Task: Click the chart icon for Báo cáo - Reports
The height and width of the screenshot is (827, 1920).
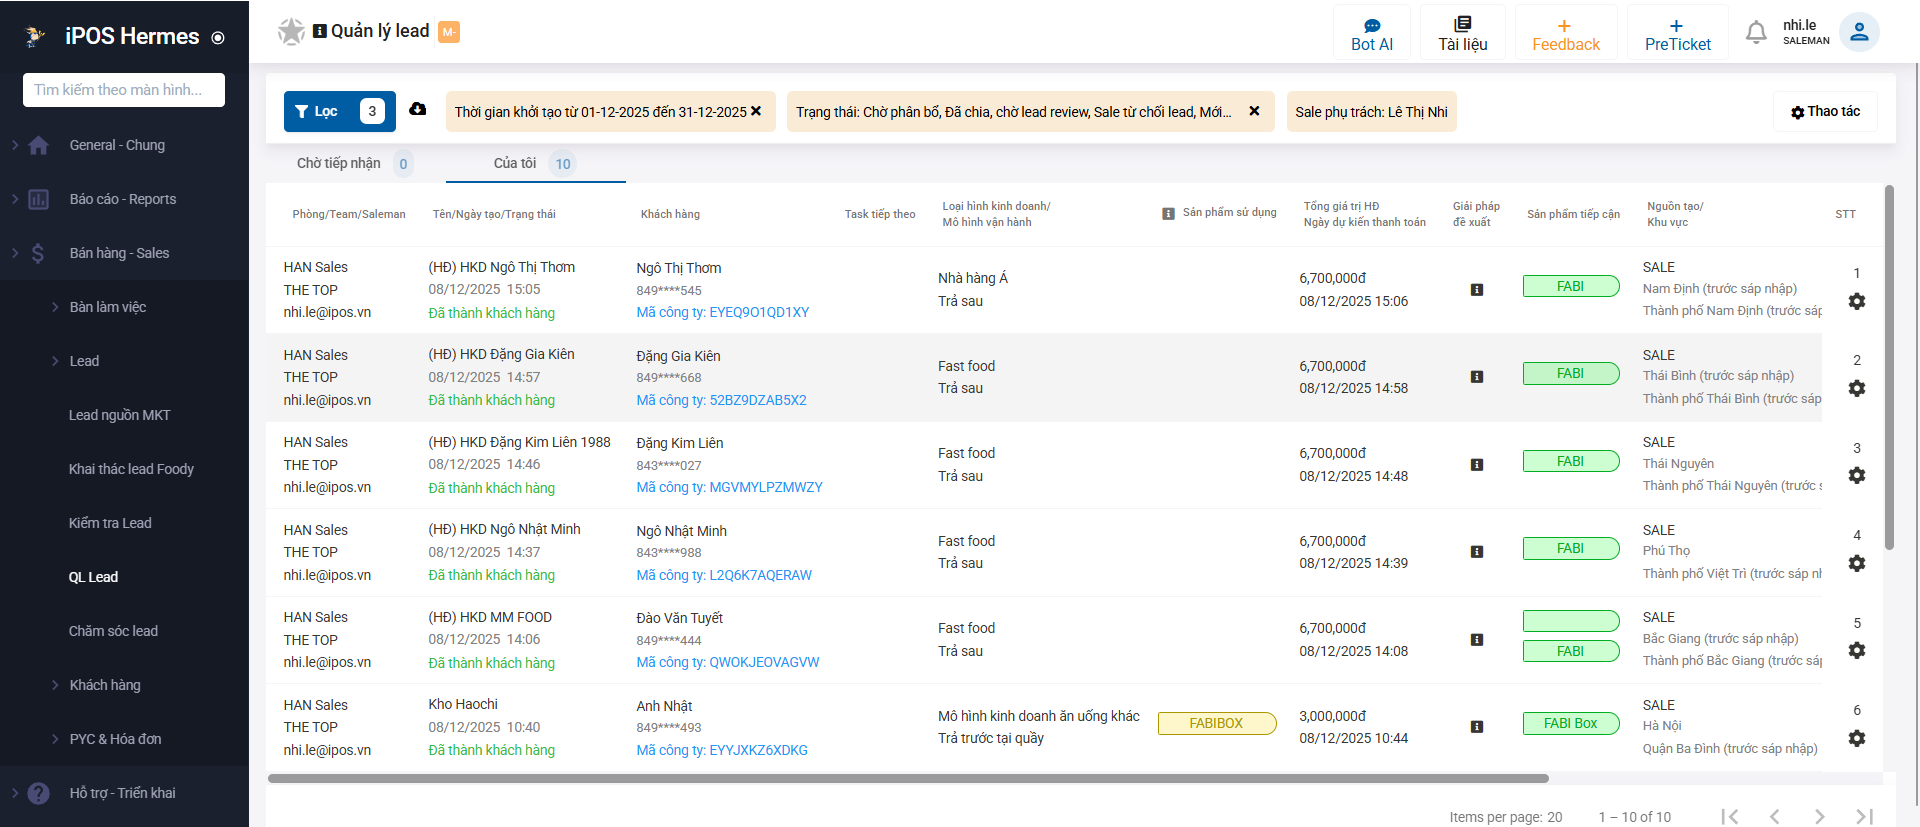Action: coord(39,199)
